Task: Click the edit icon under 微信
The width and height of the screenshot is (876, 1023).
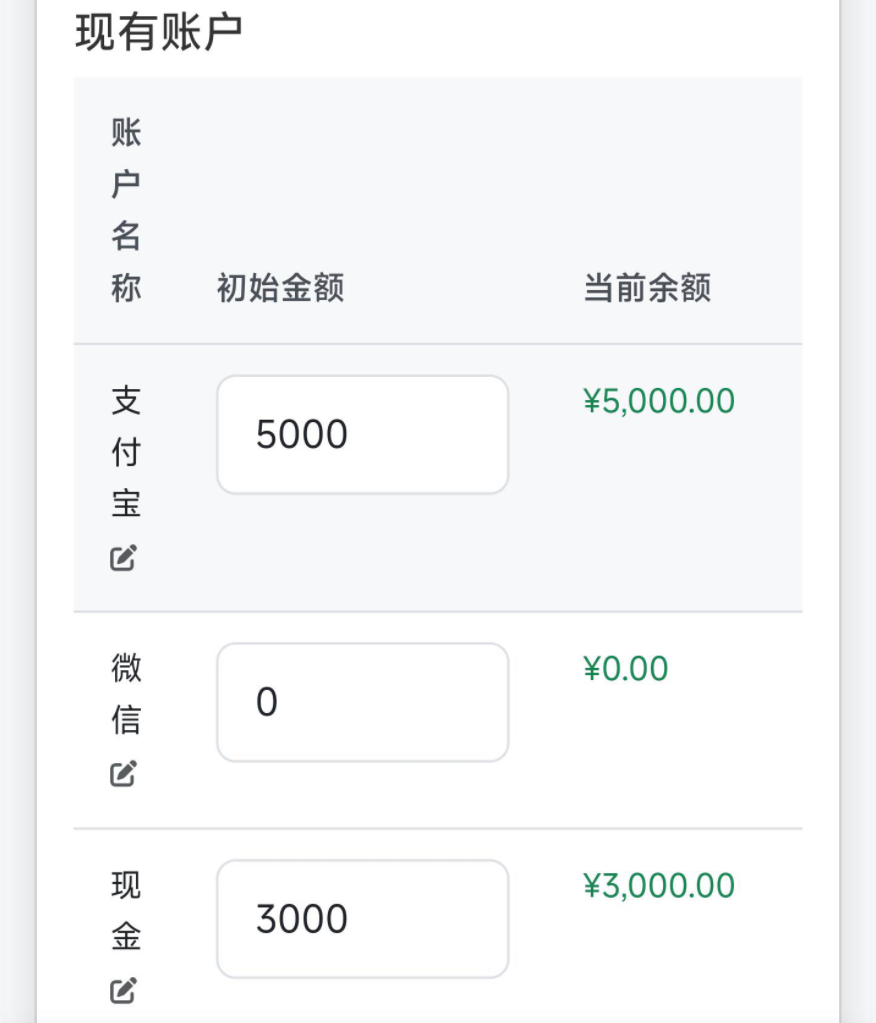Action: [123, 773]
